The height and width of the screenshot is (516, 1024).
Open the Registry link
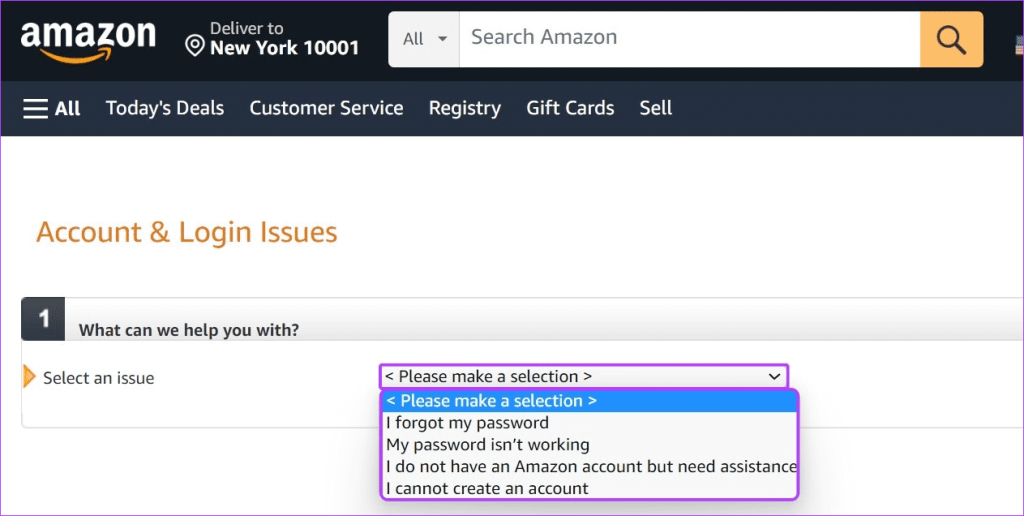click(x=465, y=109)
